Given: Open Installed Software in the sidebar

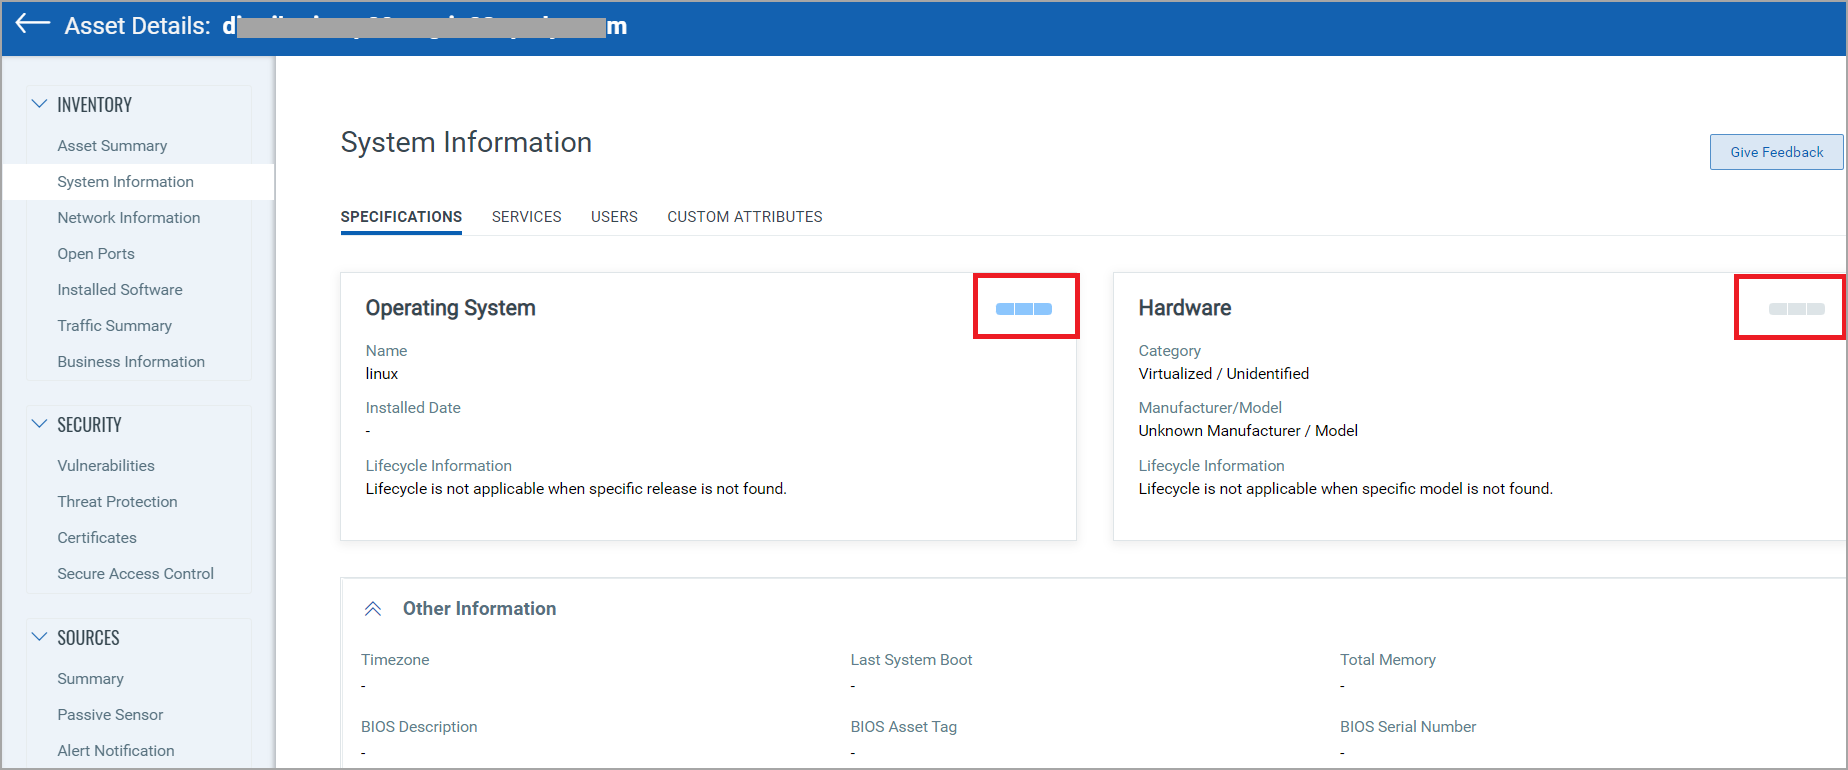Looking at the screenshot, I should 120,290.
